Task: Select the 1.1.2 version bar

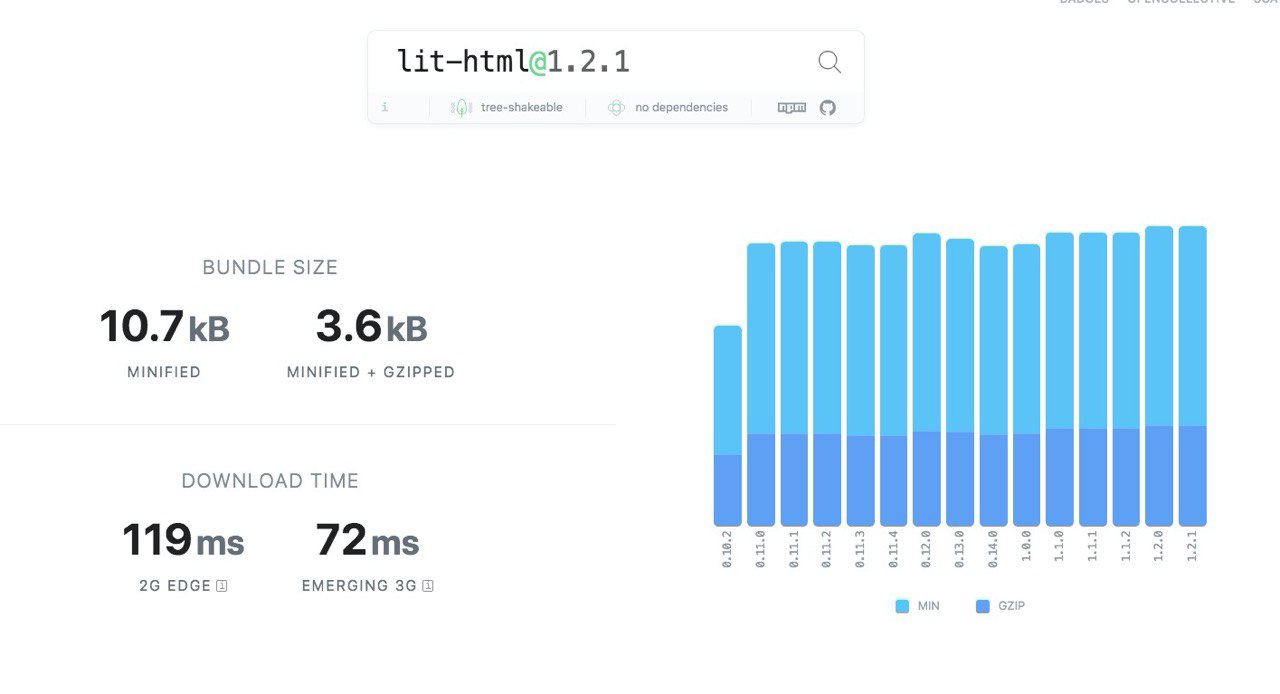Action: (1126, 380)
